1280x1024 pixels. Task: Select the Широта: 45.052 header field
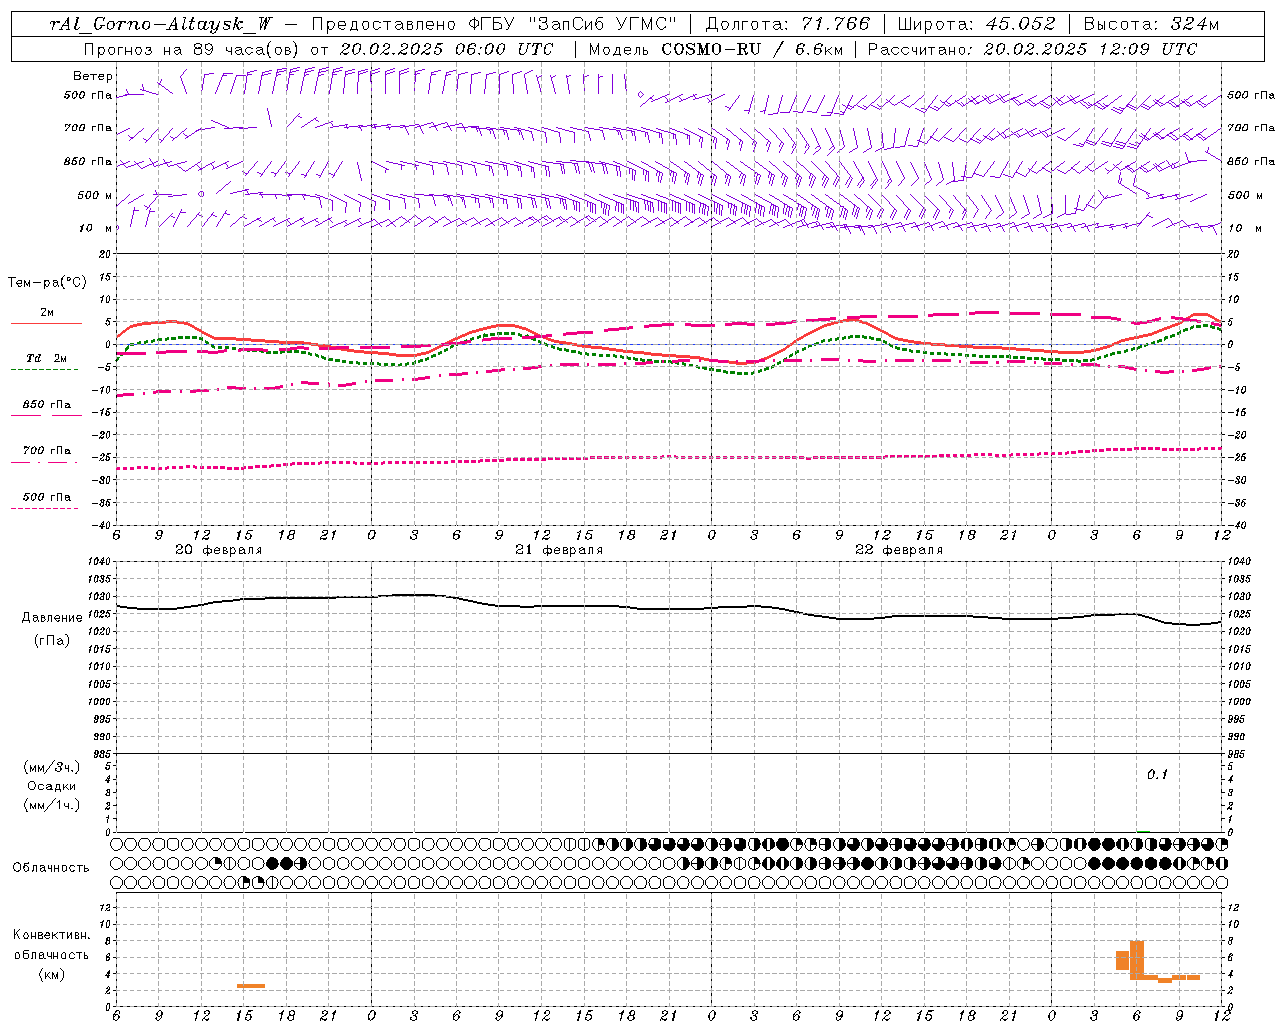coord(976,24)
